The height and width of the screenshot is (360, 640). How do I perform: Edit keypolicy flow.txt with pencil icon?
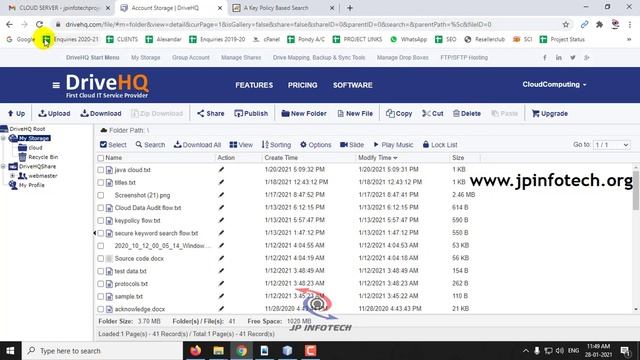pyautogui.click(x=221, y=220)
